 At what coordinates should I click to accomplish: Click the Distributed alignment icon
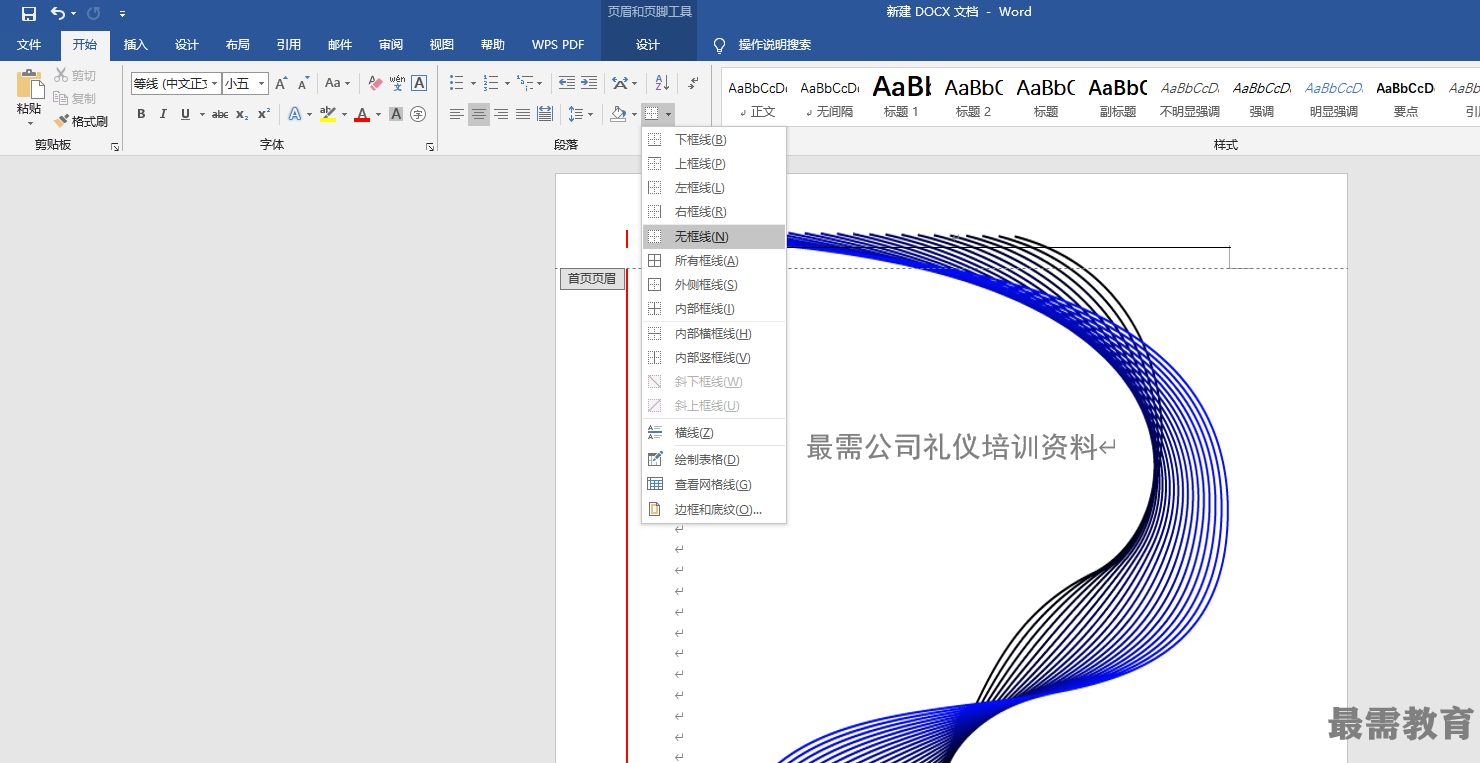pyautogui.click(x=545, y=114)
